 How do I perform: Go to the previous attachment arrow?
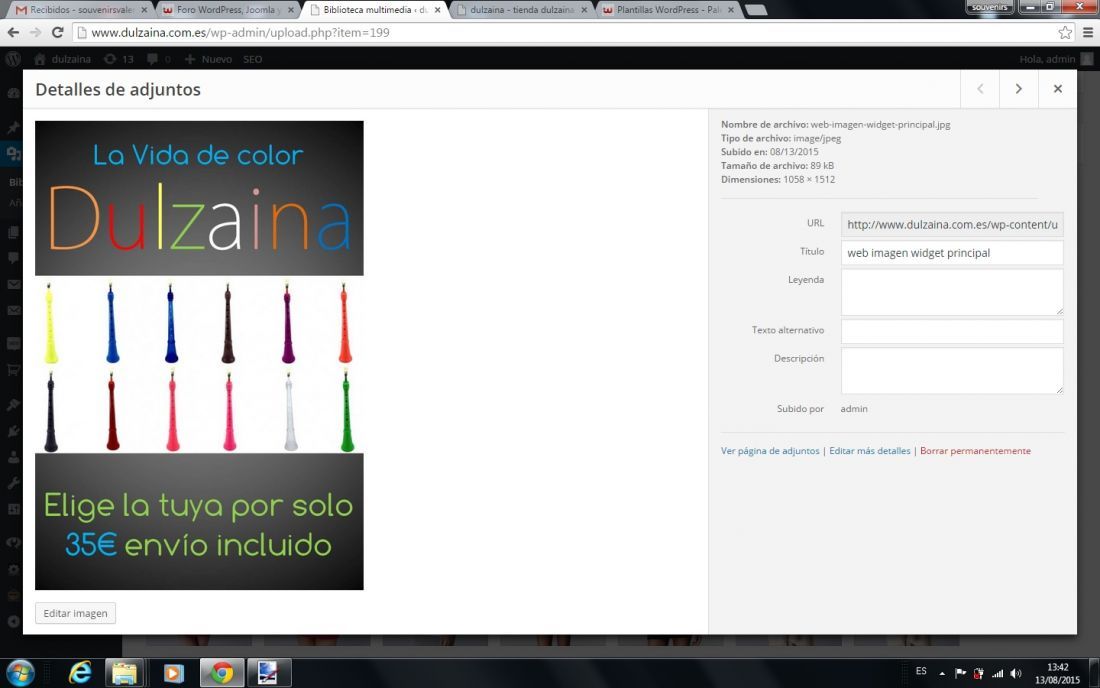click(980, 89)
